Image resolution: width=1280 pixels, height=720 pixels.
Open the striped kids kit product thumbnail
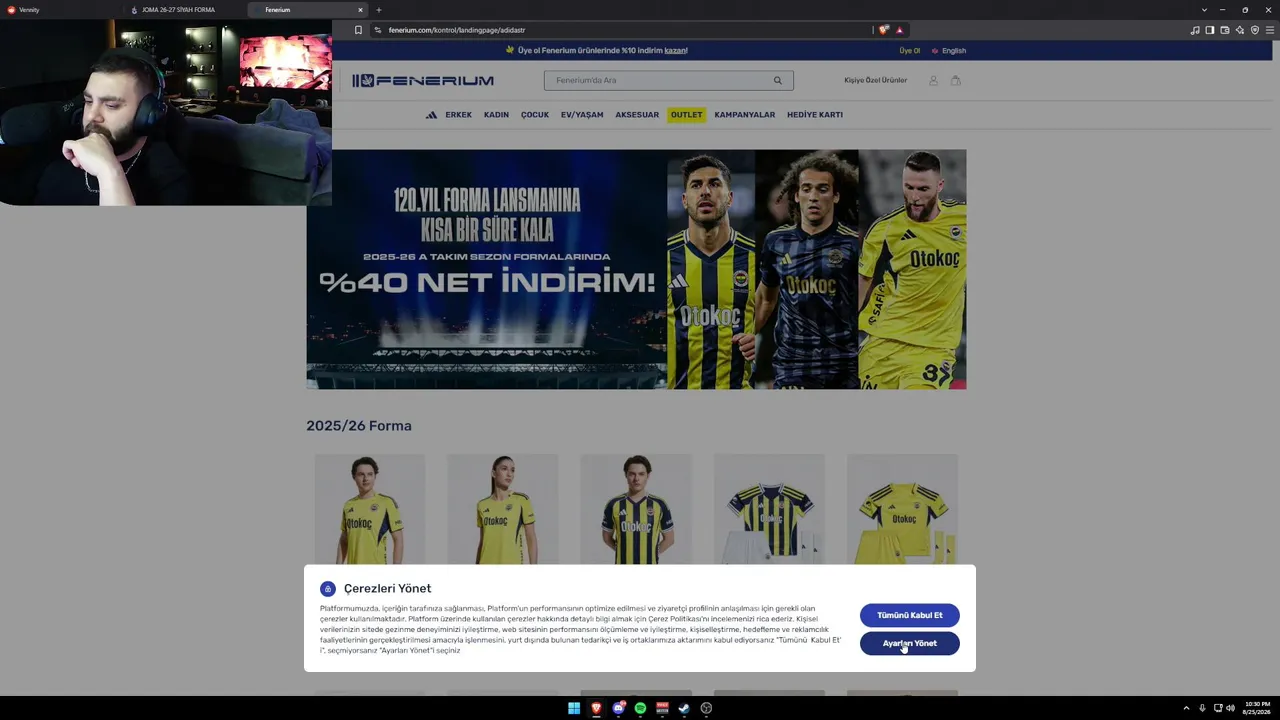pos(769,509)
